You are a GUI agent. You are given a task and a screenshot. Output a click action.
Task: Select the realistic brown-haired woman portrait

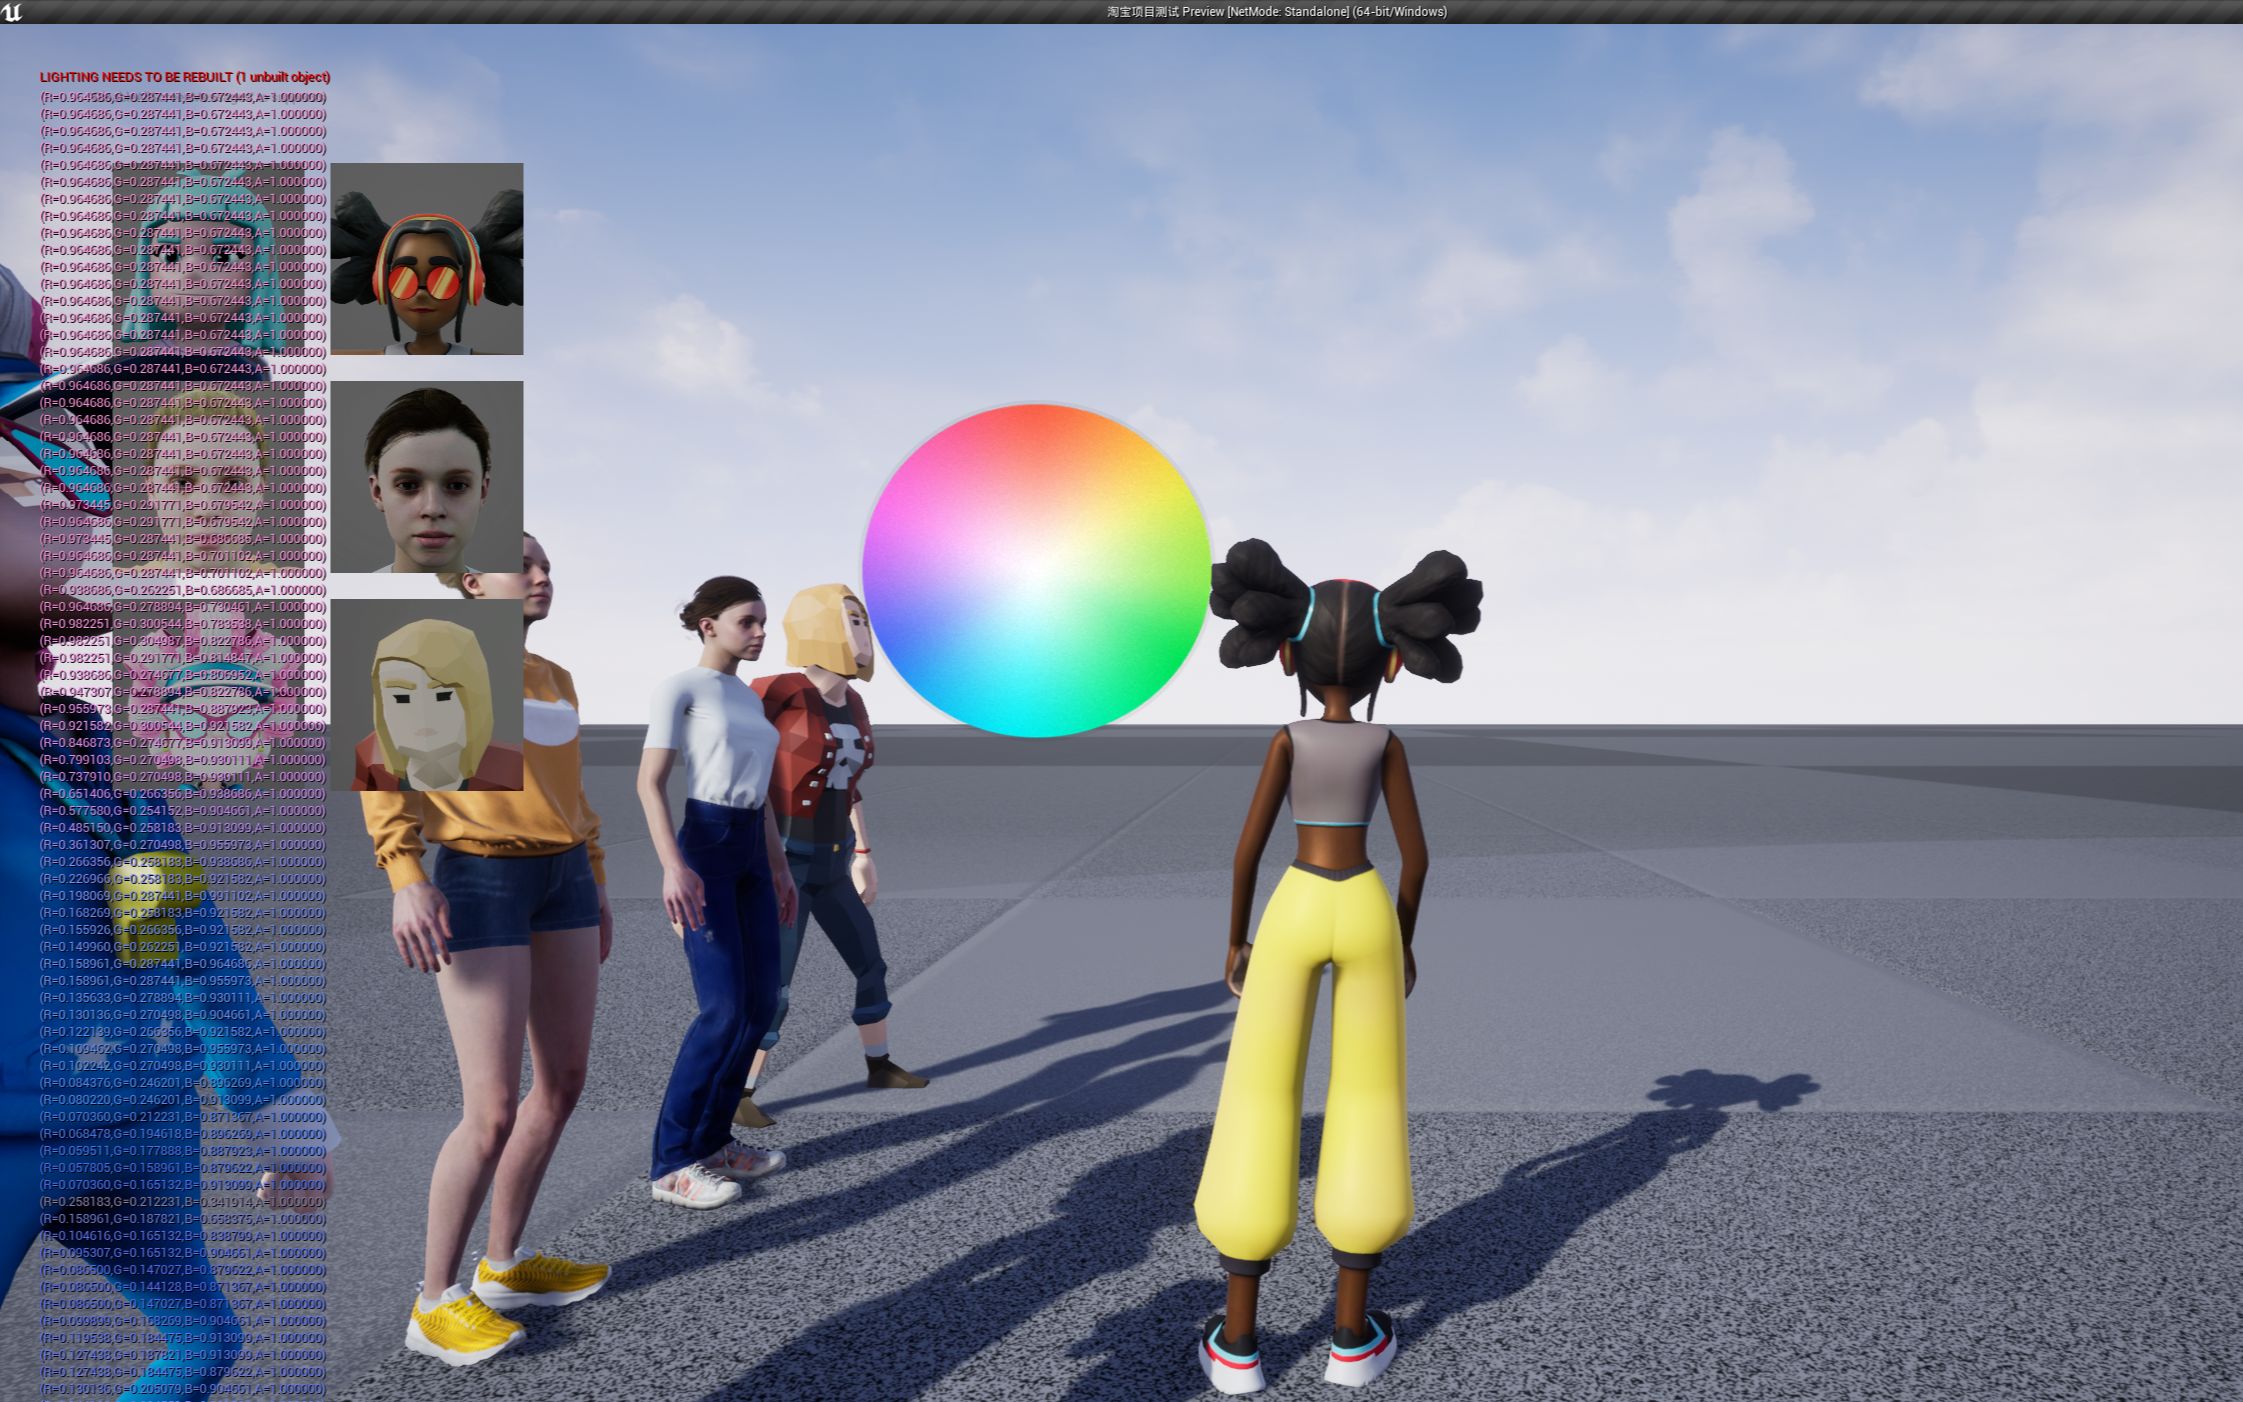427,477
